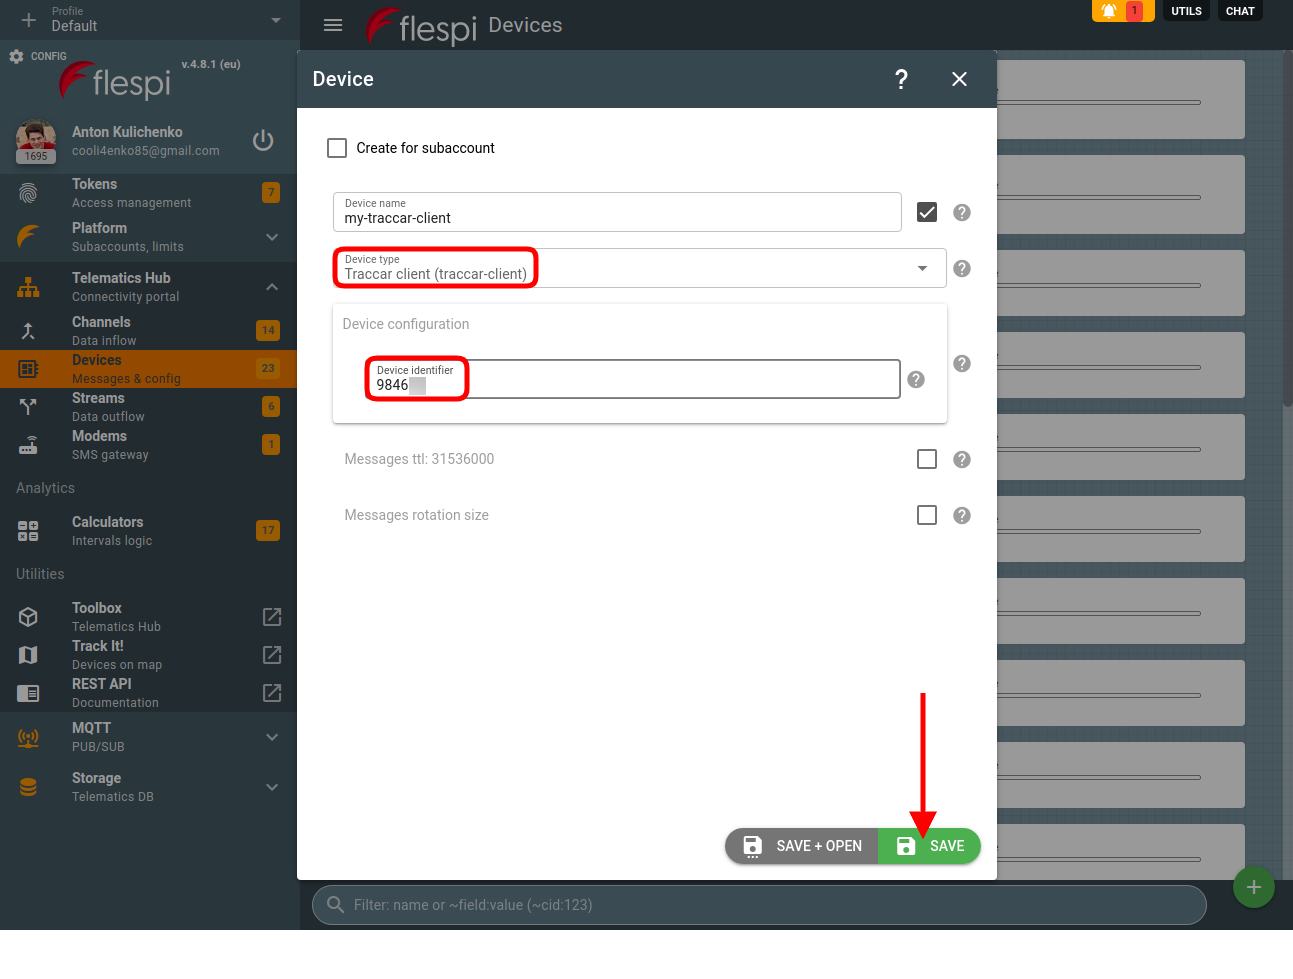Select Calculators Intervals logic menu item
The height and width of the screenshot is (979, 1293).
pyautogui.click(x=148, y=531)
